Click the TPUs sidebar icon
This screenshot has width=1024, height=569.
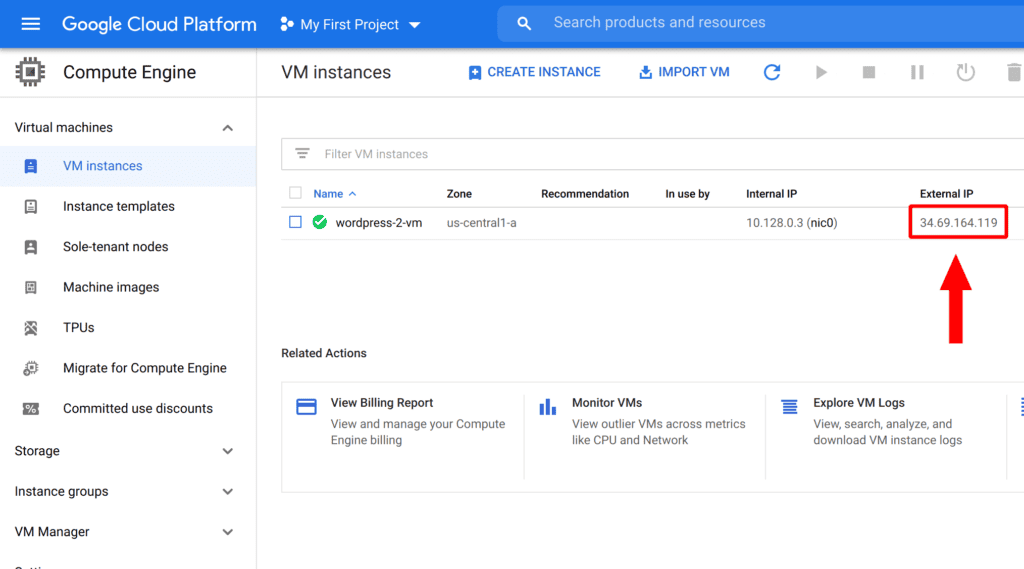(31, 328)
